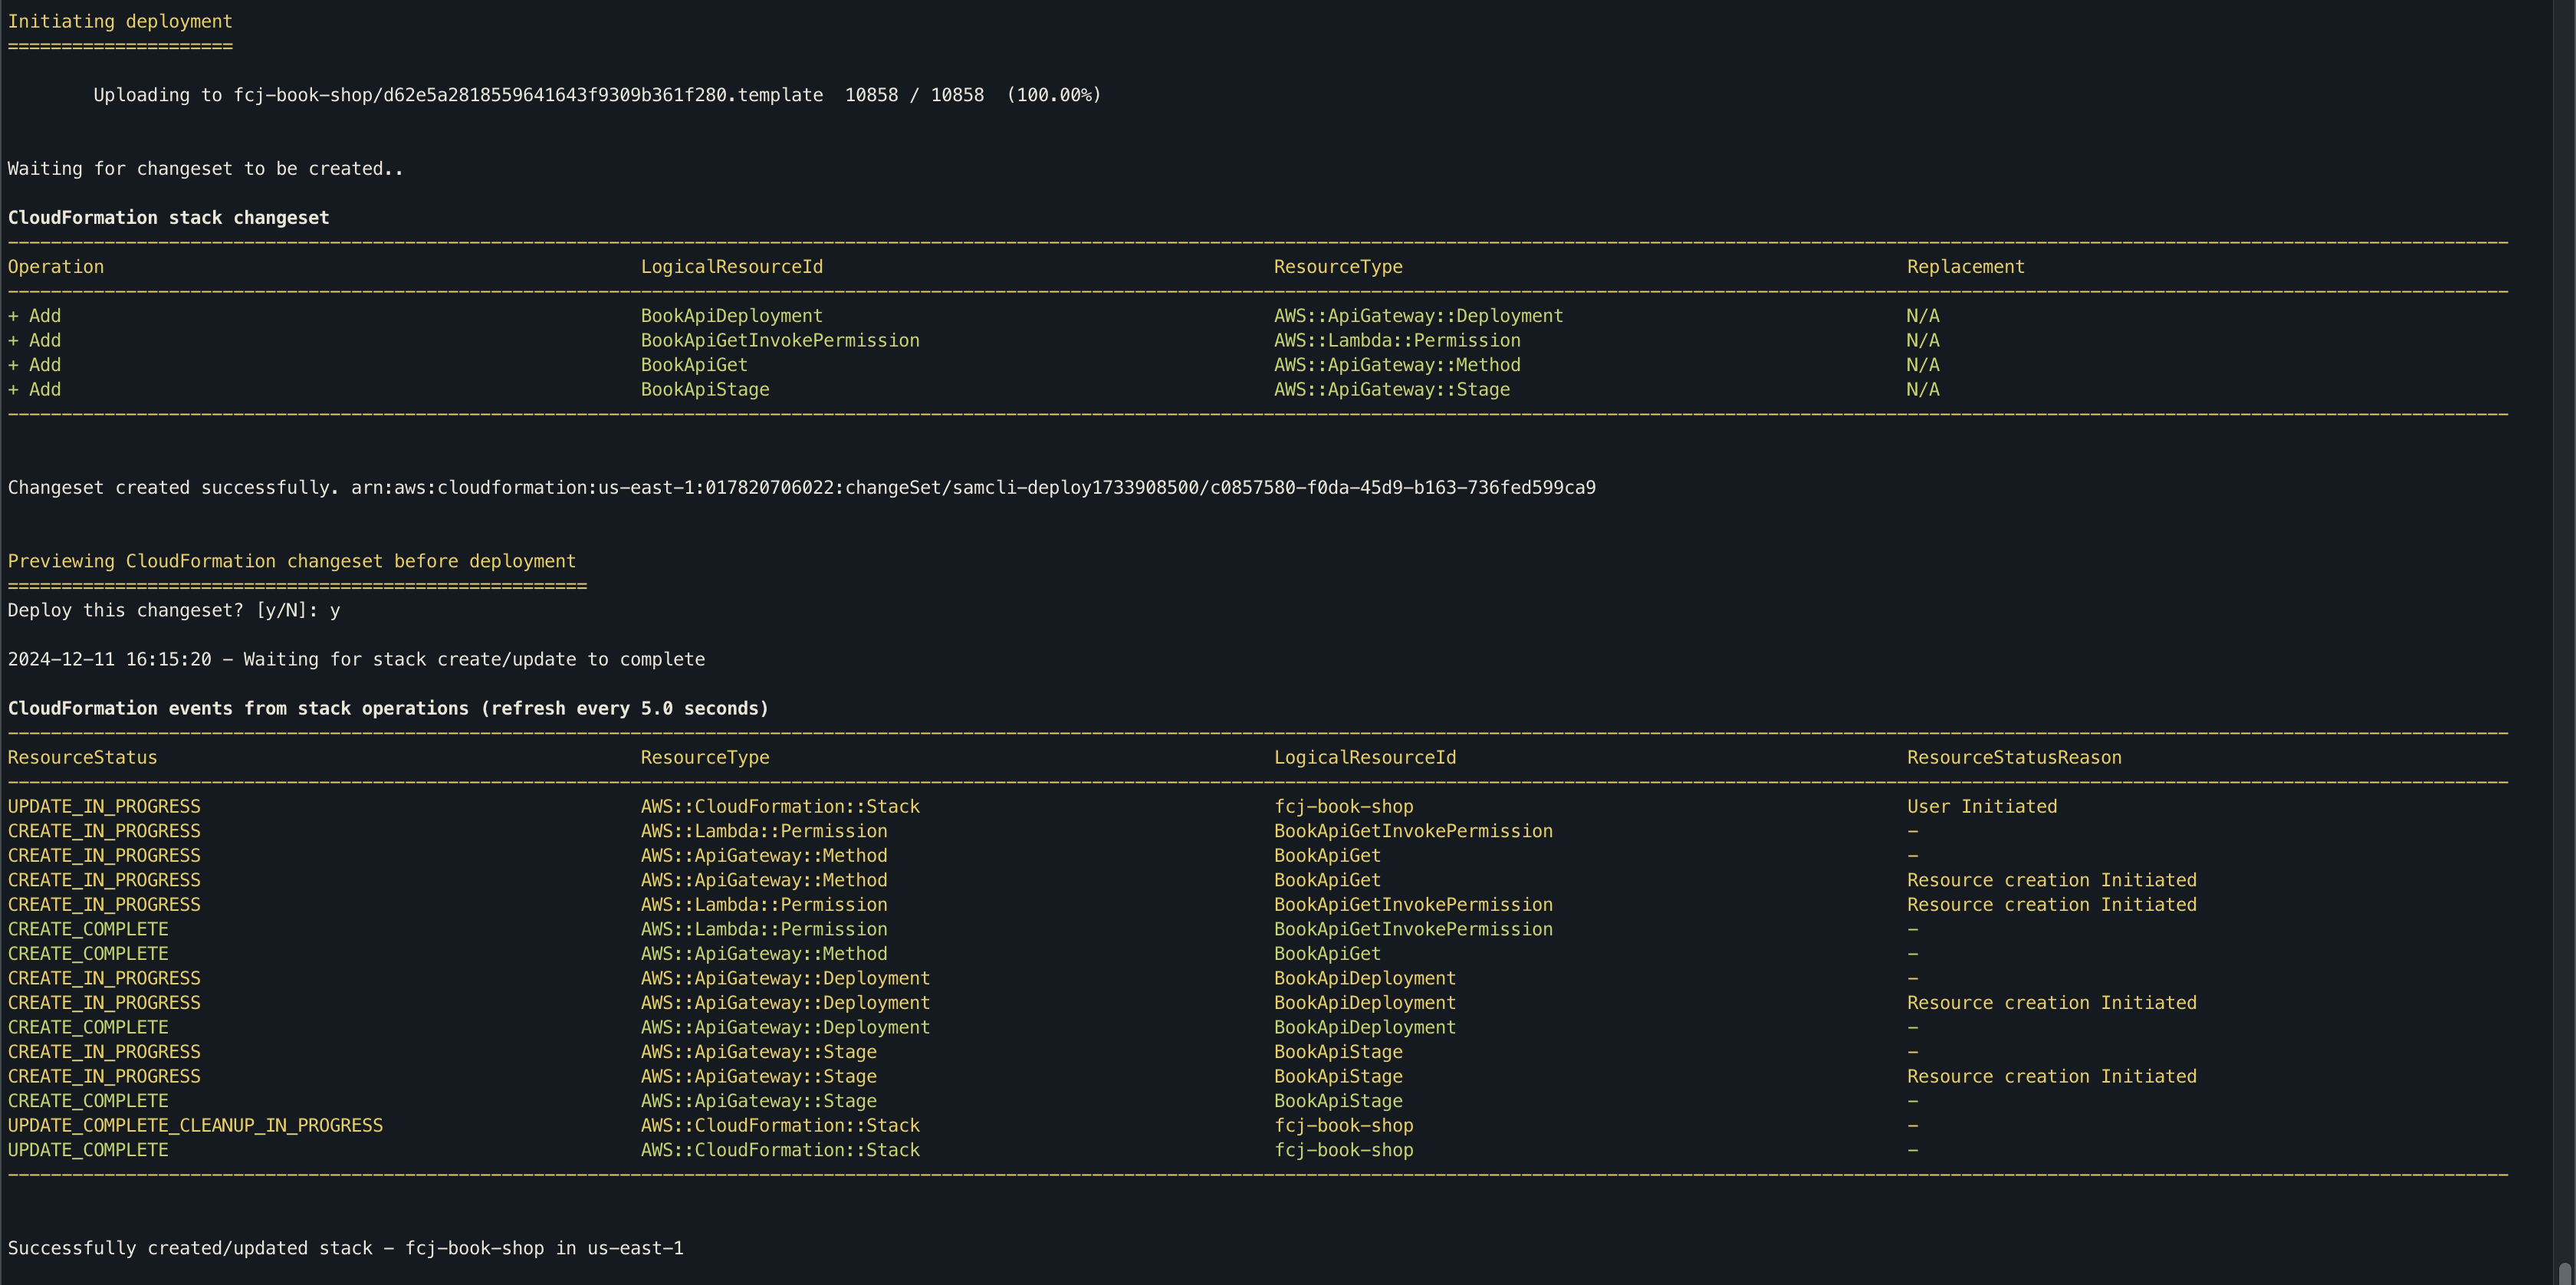Click 'AWS::Lambda::Permission' in changeset table

(x=1397, y=341)
